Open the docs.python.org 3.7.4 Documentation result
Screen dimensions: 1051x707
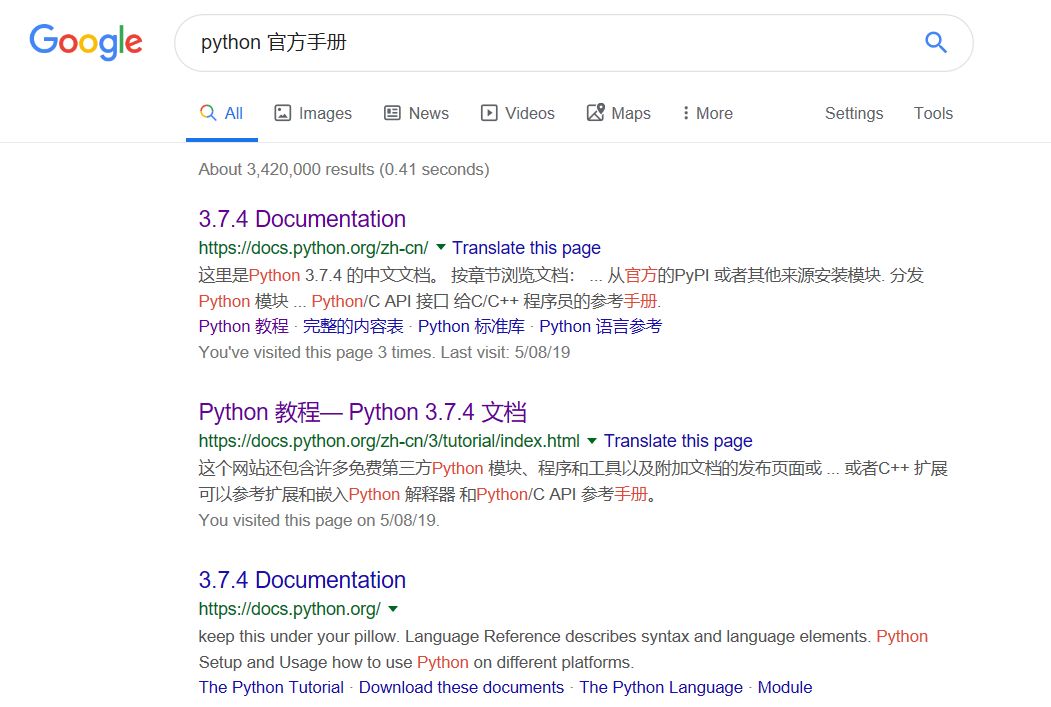pyautogui.click(x=302, y=580)
